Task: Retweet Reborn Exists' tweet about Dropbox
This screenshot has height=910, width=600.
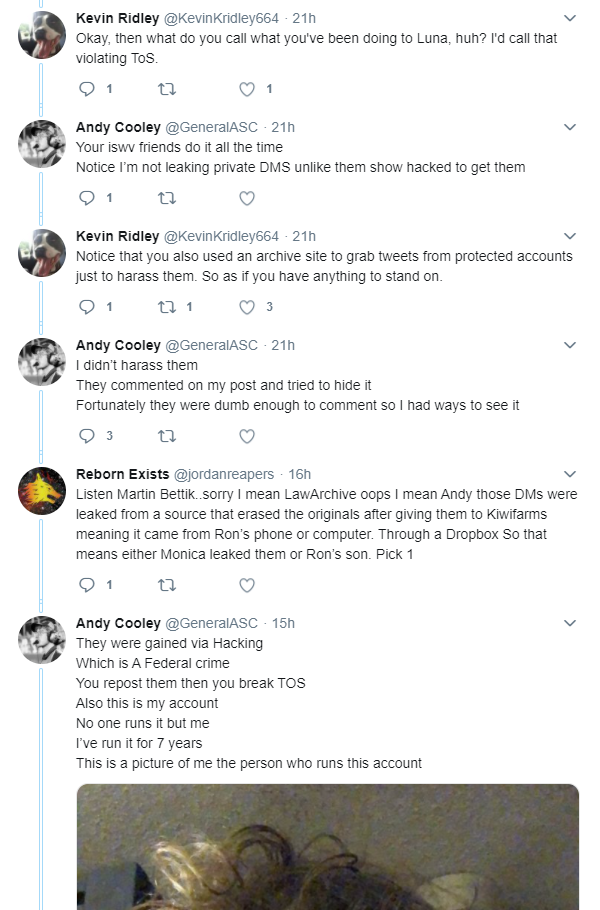Action: point(167,585)
